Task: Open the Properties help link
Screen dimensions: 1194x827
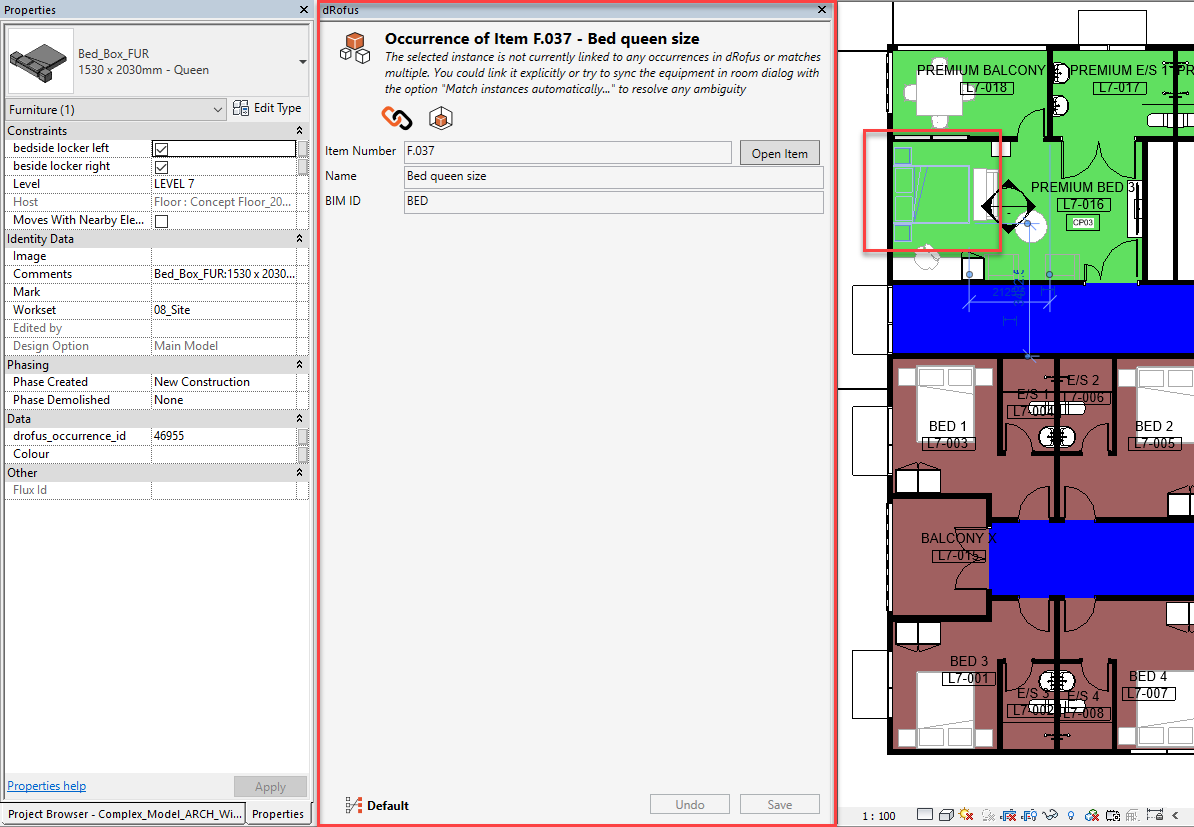Action: coord(46,786)
